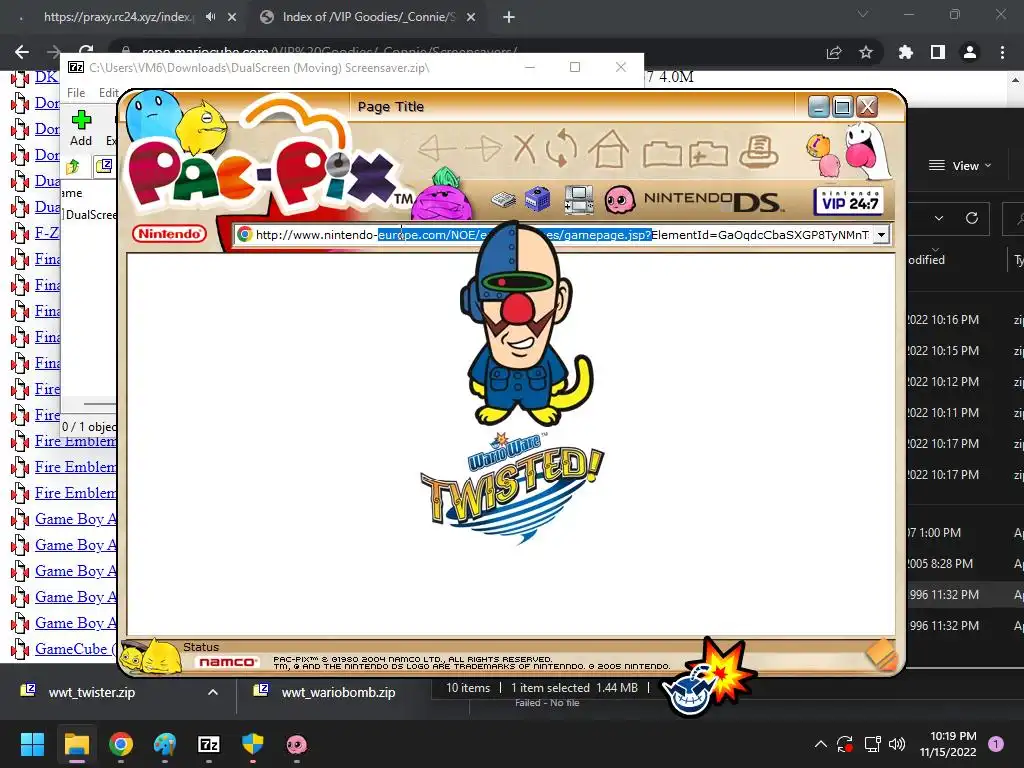Open a new Chrome tab with plus button
The height and width of the screenshot is (768, 1024).
pyautogui.click(x=509, y=17)
